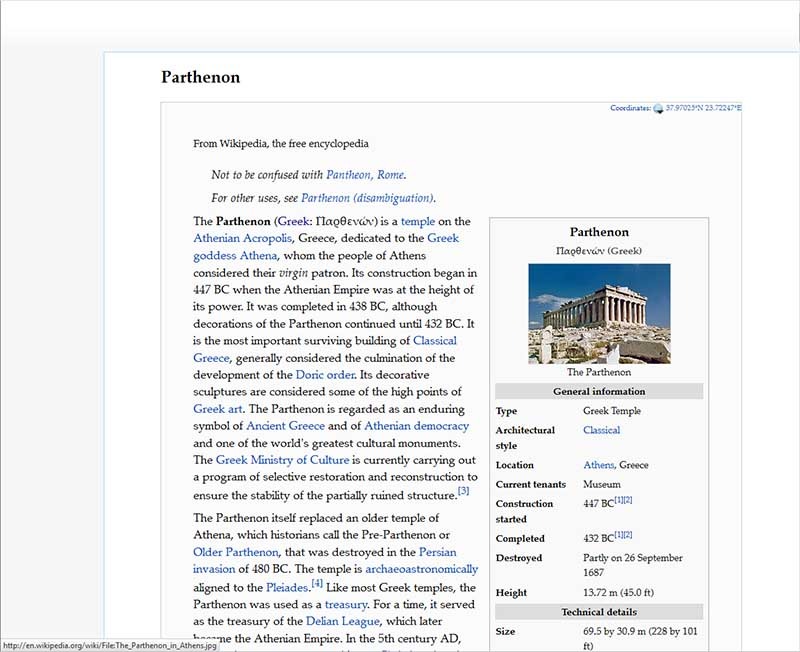Click the 'Greek Temple' type value
This screenshot has height=652, width=800.
coord(612,411)
